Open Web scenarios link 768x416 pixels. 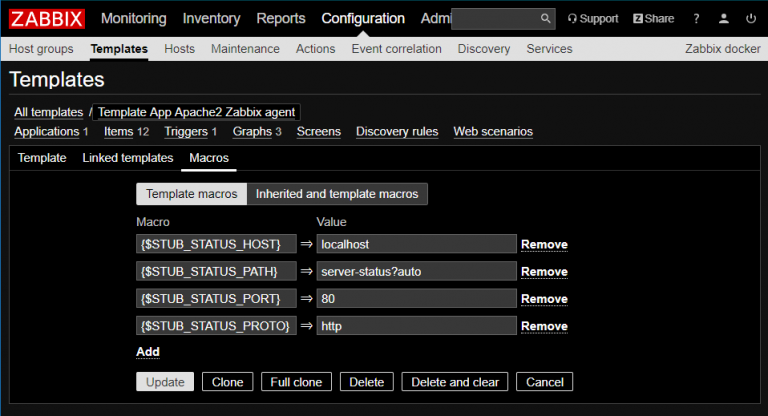(x=493, y=132)
